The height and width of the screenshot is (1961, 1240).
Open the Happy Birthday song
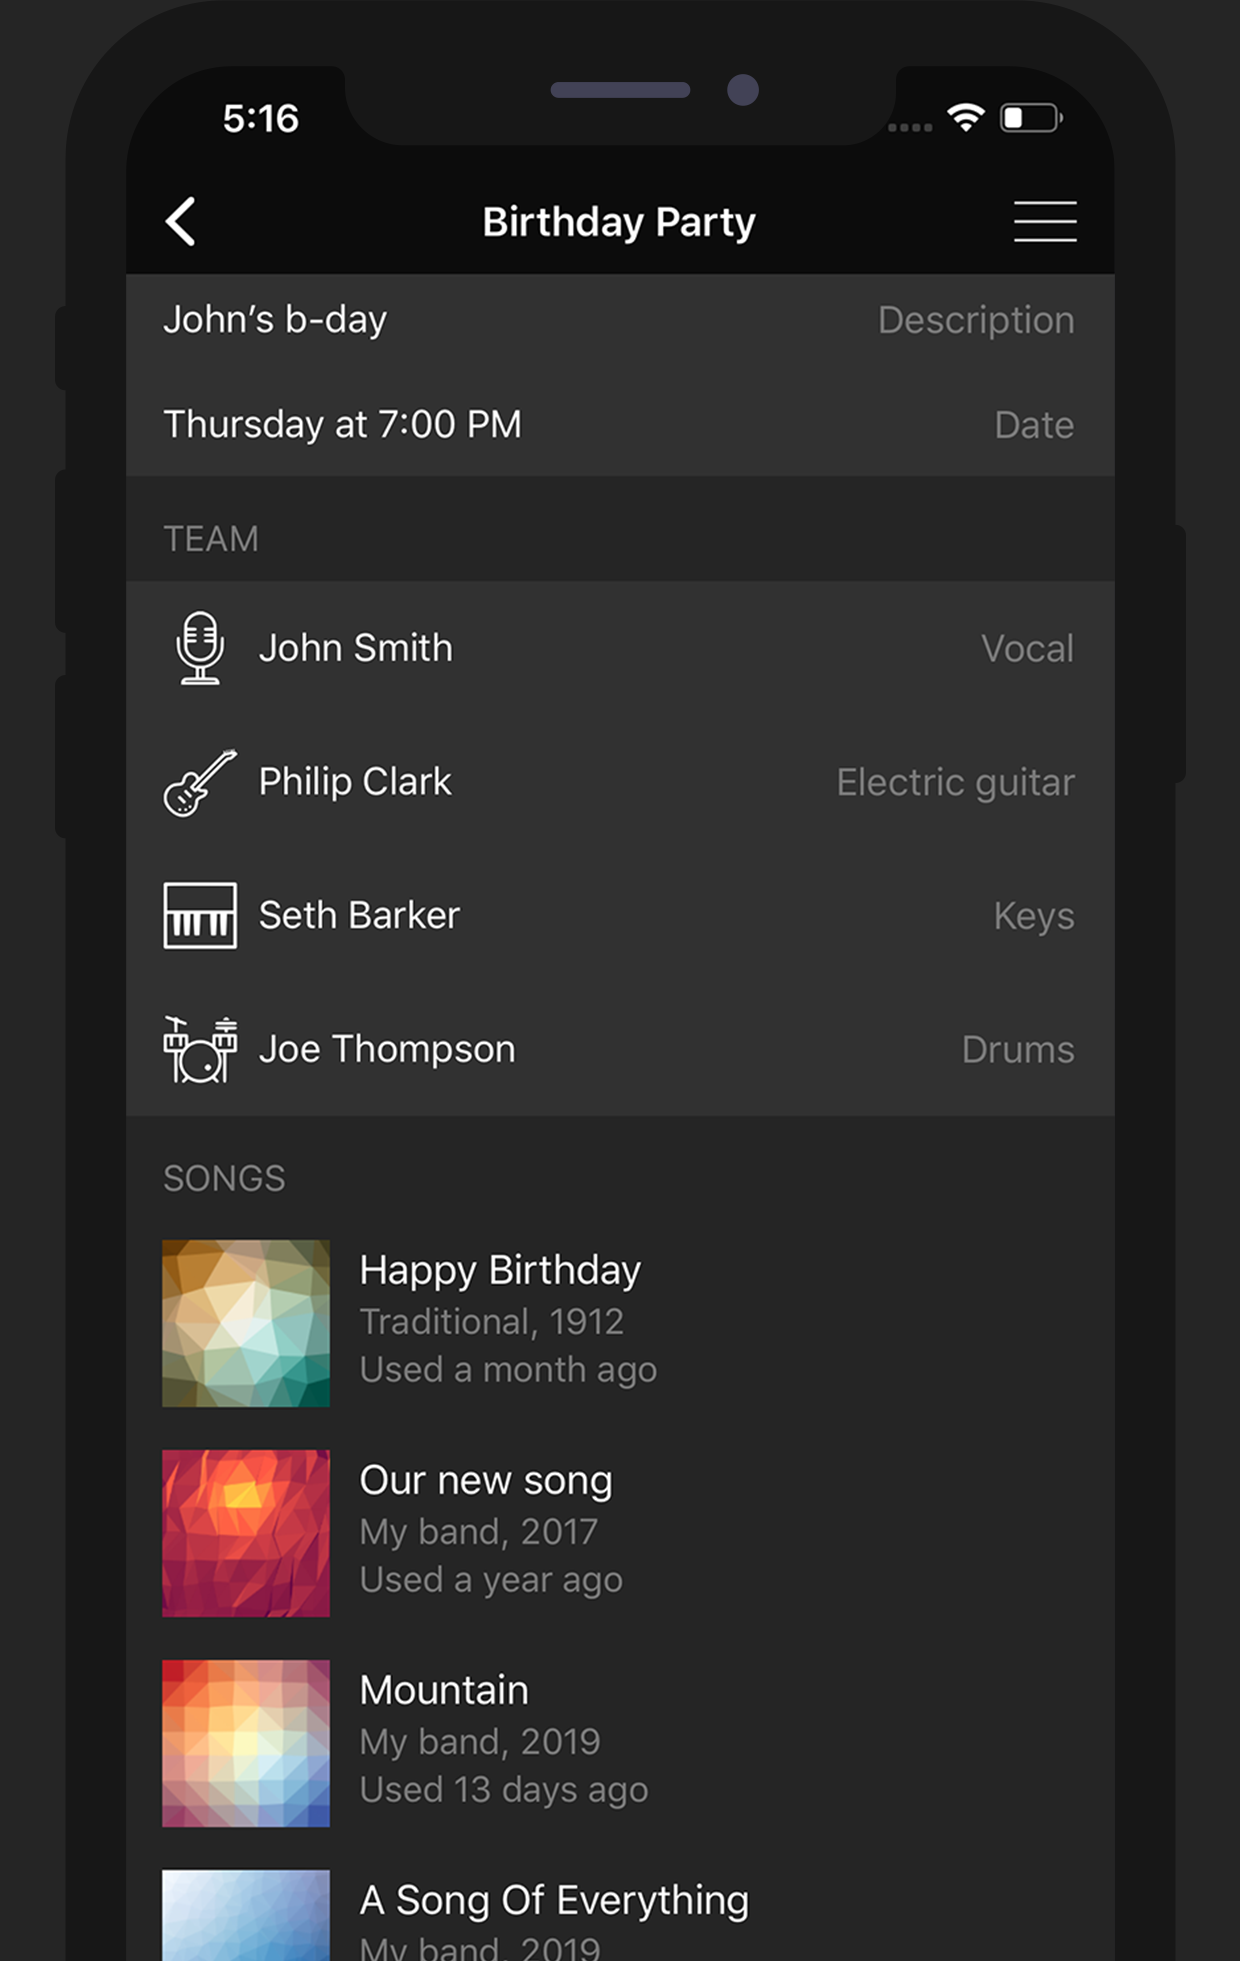point(620,1323)
